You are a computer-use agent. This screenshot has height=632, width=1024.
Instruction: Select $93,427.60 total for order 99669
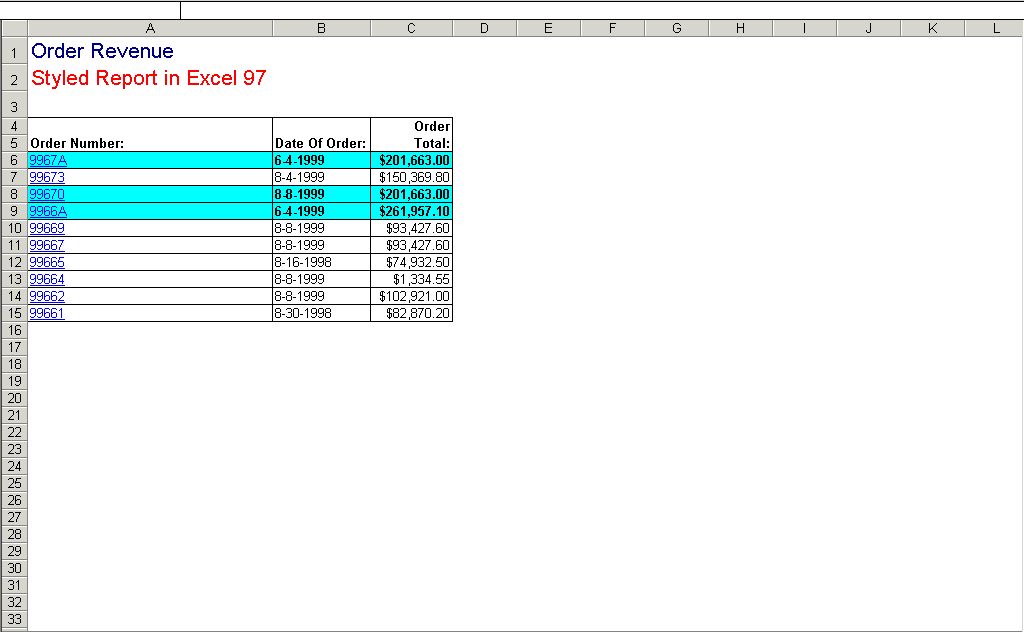[x=411, y=229]
